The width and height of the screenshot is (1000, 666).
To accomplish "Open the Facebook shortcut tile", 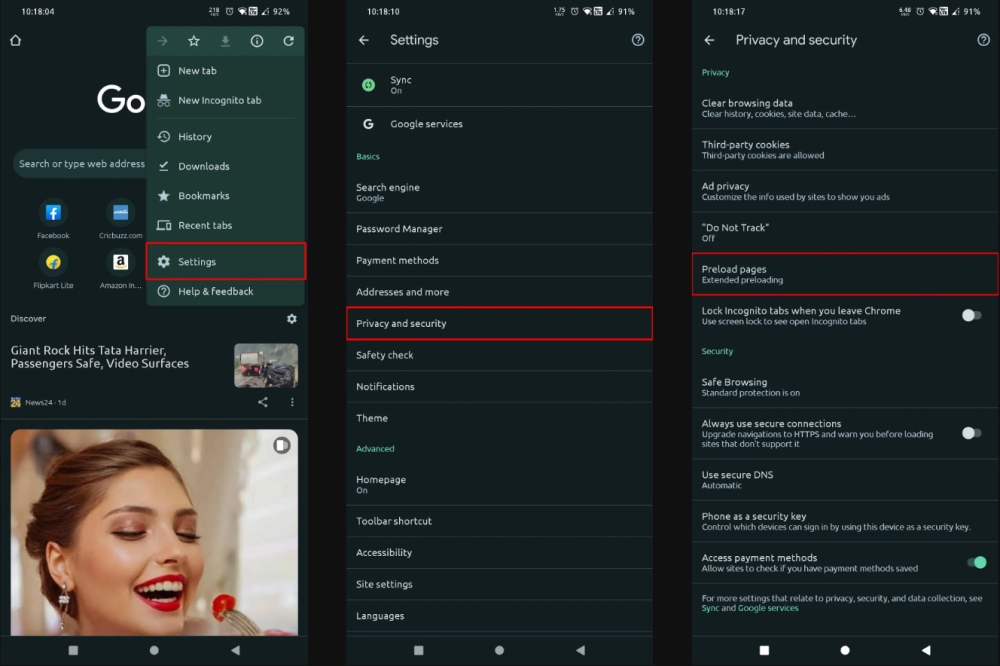I will [53, 213].
